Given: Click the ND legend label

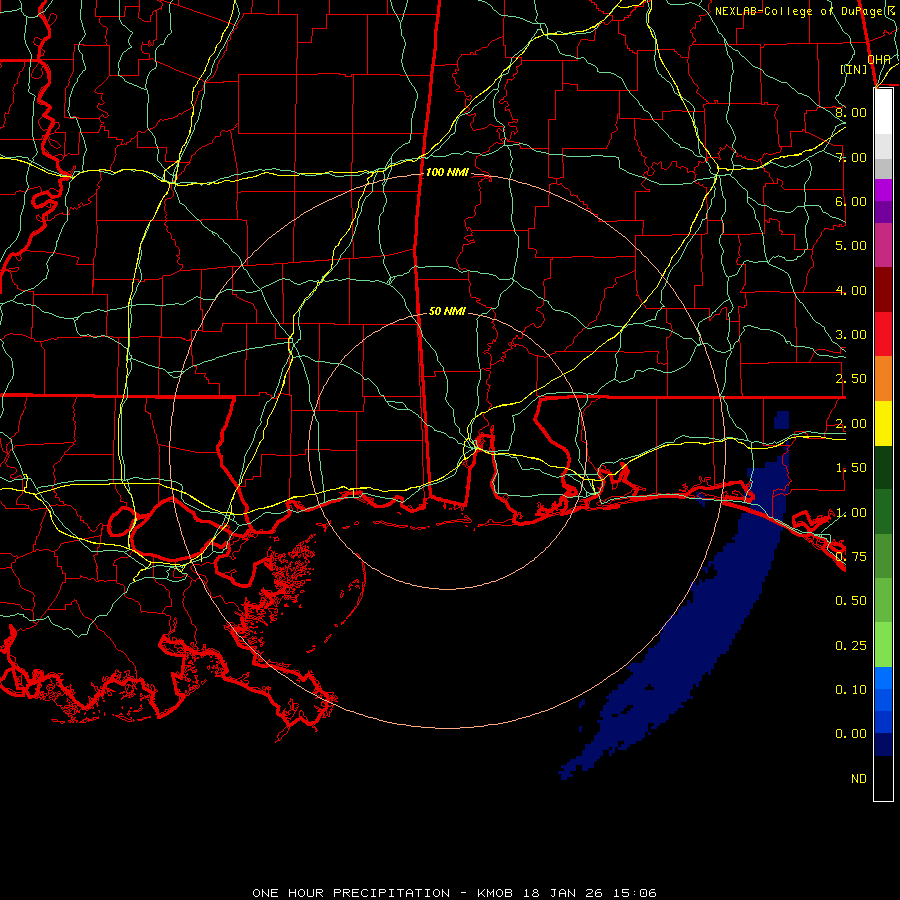Looking at the screenshot, I should tap(859, 779).
